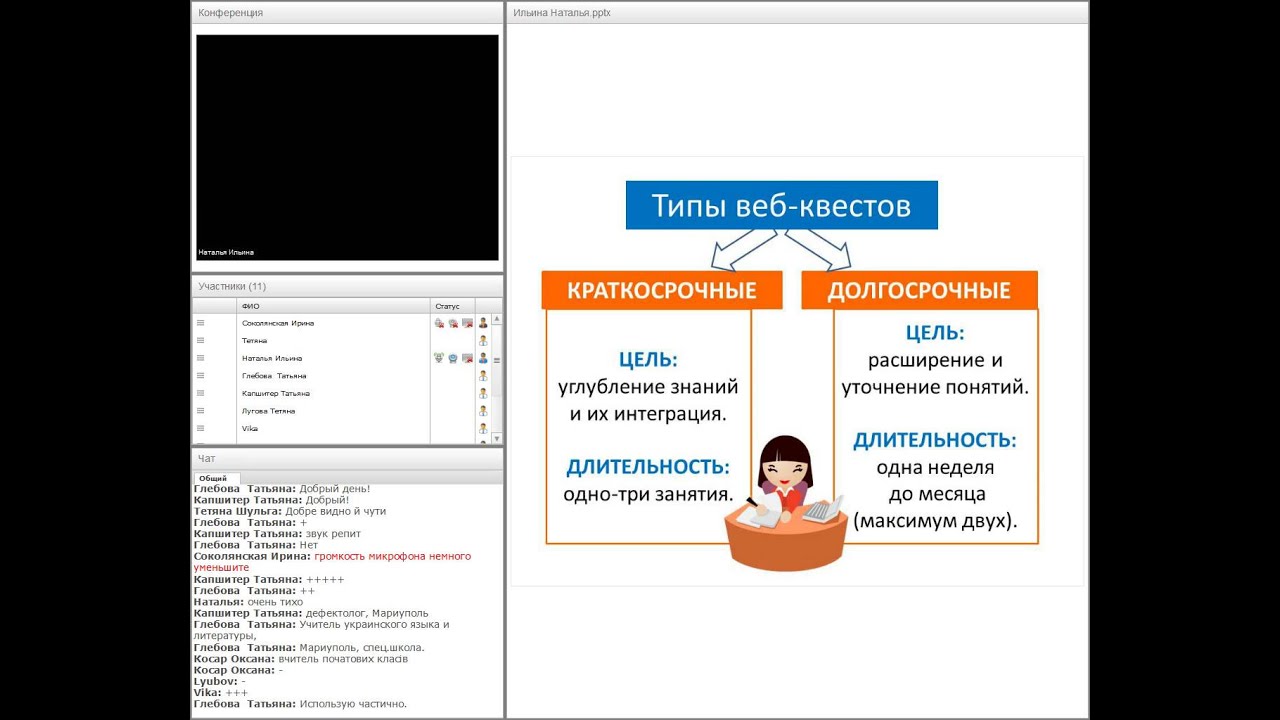Click role avatar icon of Vika
This screenshot has height=720, width=1280.
pyautogui.click(x=483, y=428)
